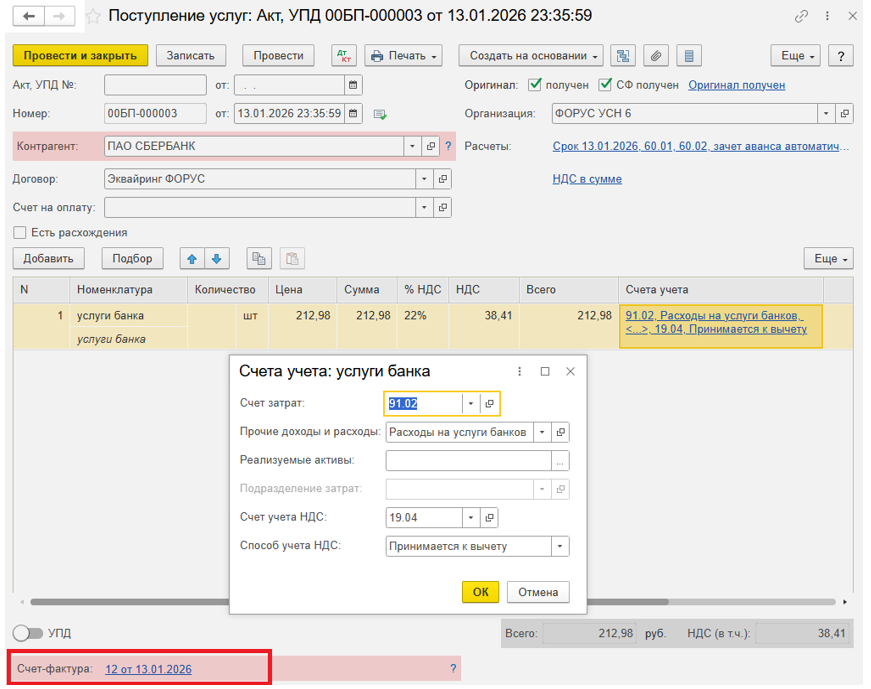
Task: Move row up with the blue arrow
Action: (x=192, y=259)
